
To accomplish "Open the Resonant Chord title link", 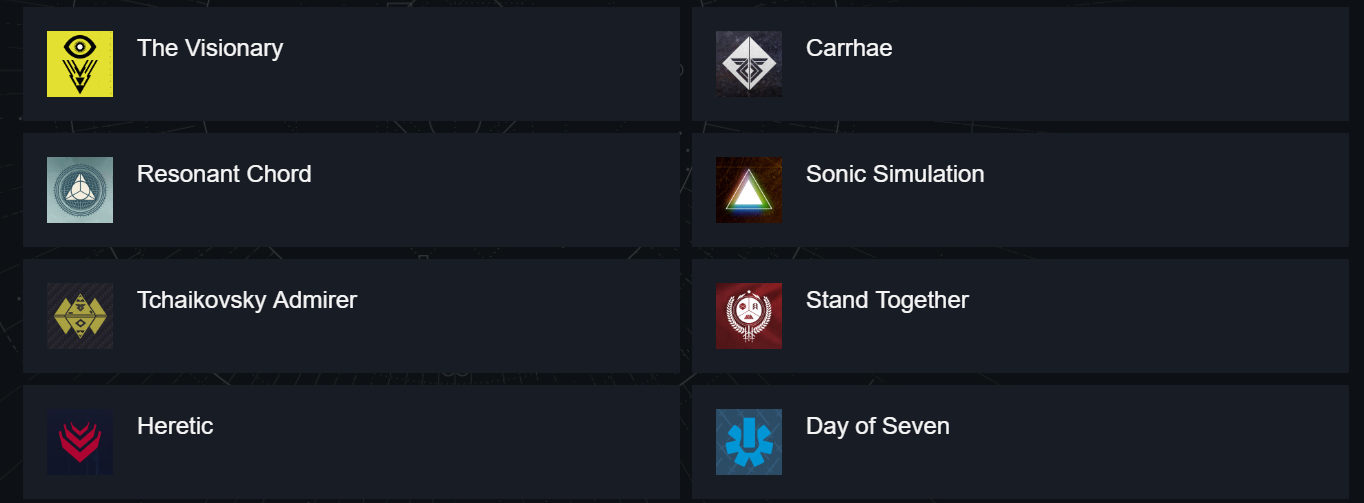I will click(224, 174).
